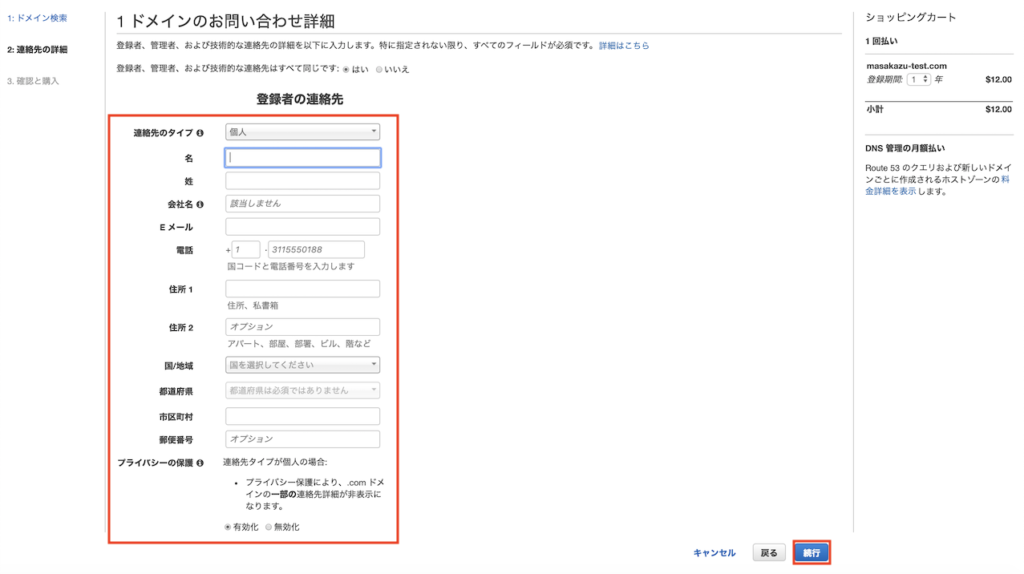
Task: Click info icon next to 連絡先のタイプ
Action: 201,133
